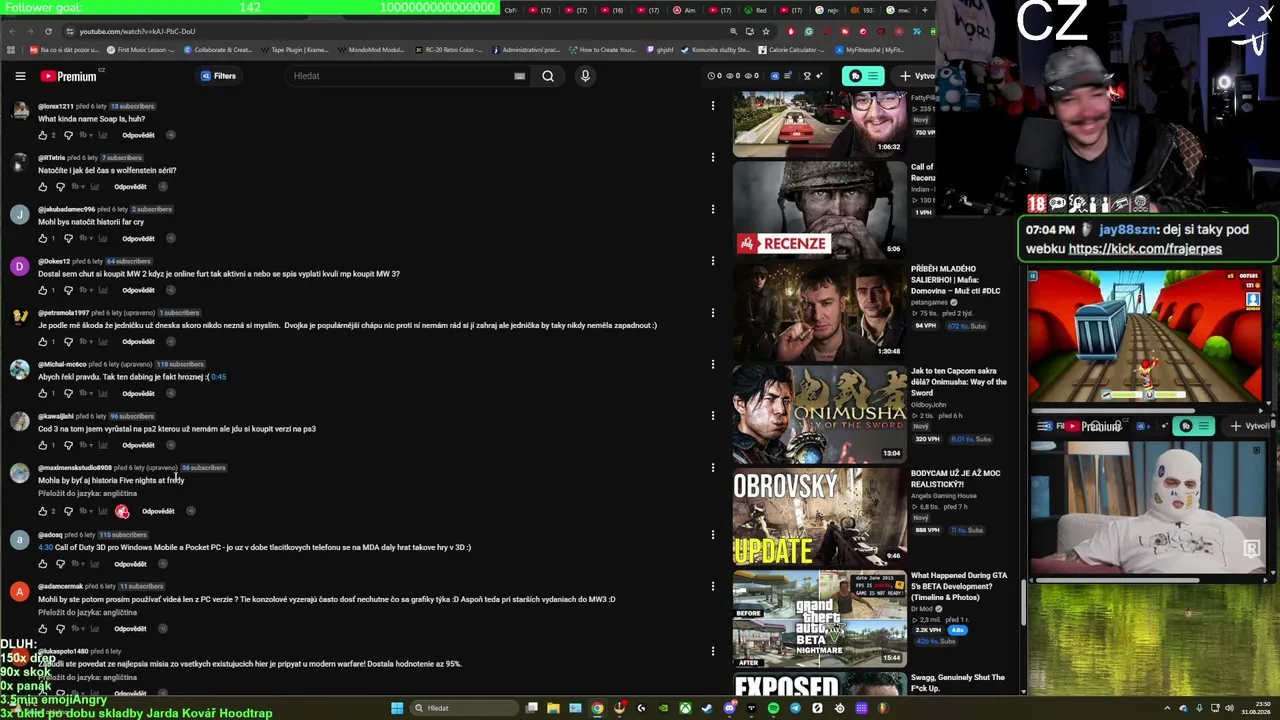Open 'PŘÍBĚH MLADÉHO SALIERIHO' video title
Screen dimensions: 1280x720
(x=956, y=280)
